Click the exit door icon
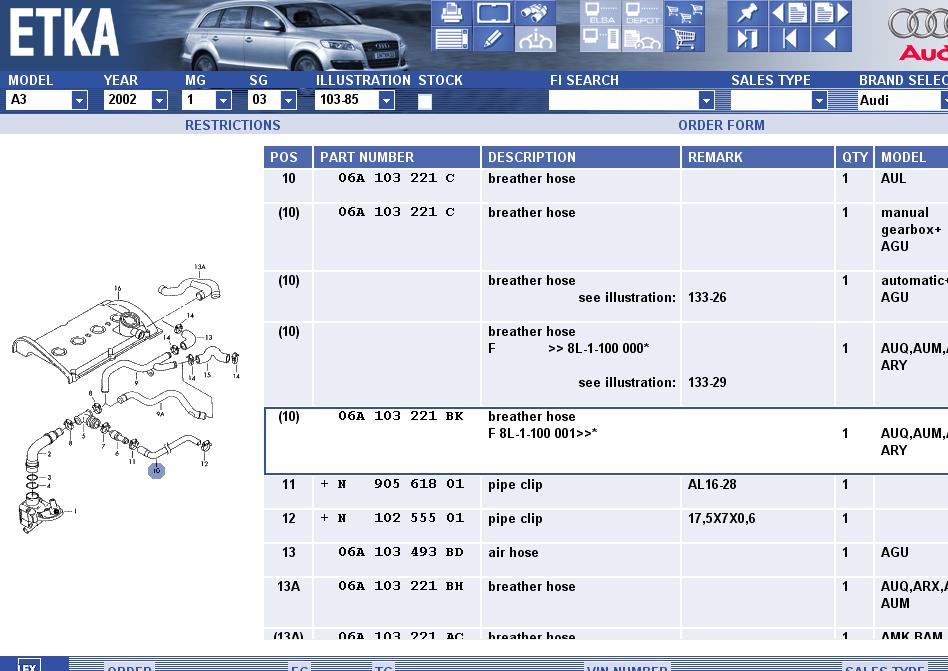 coord(747,39)
